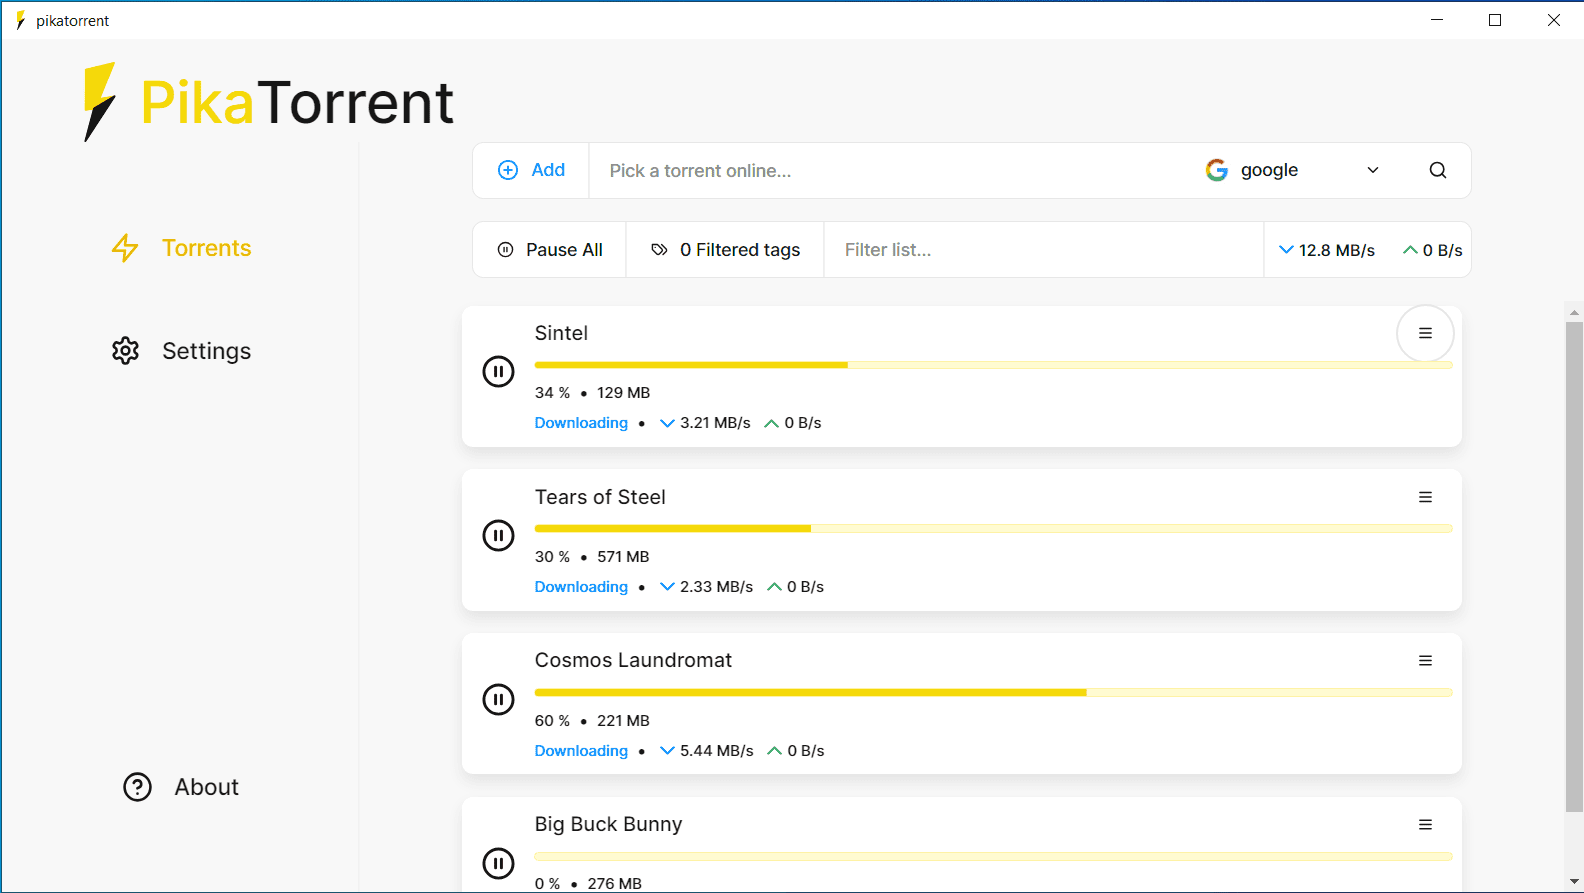
Task: Pause the Cosmos Laundromat torrent
Action: coord(498,699)
